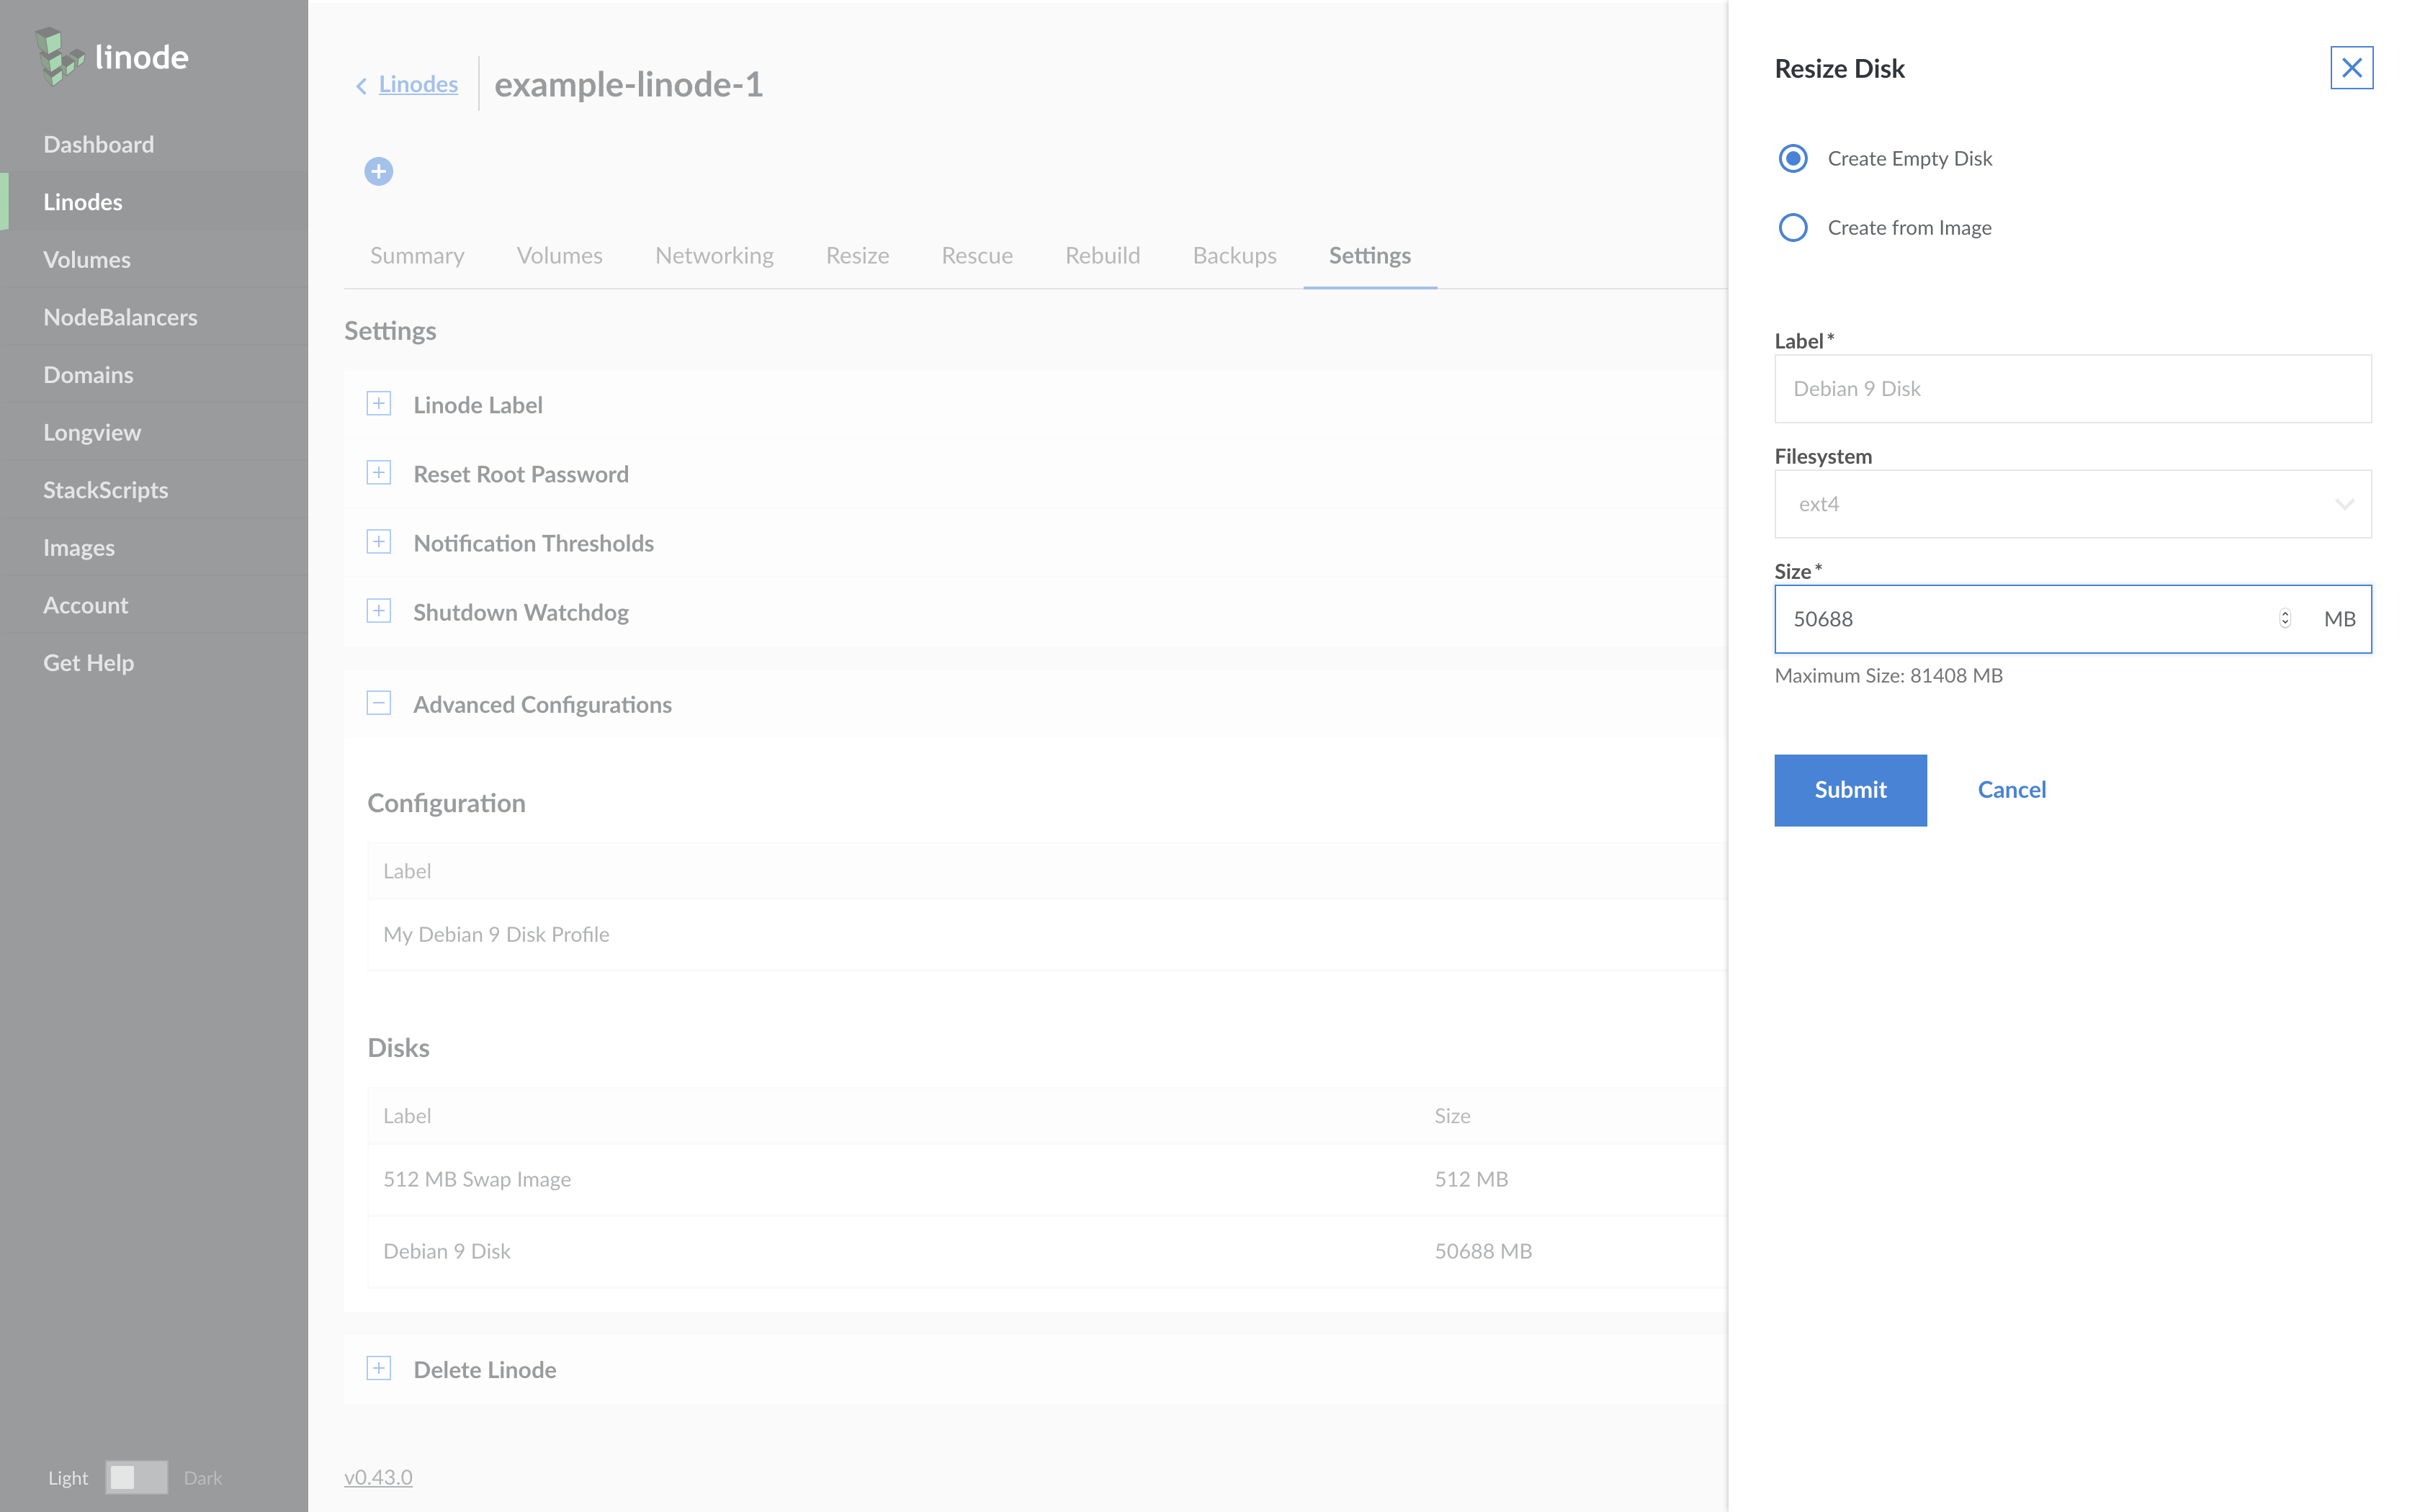Screen dimensions: 2420x1512
Task: Expand the Delete Linode section
Action: pyautogui.click(x=378, y=1368)
